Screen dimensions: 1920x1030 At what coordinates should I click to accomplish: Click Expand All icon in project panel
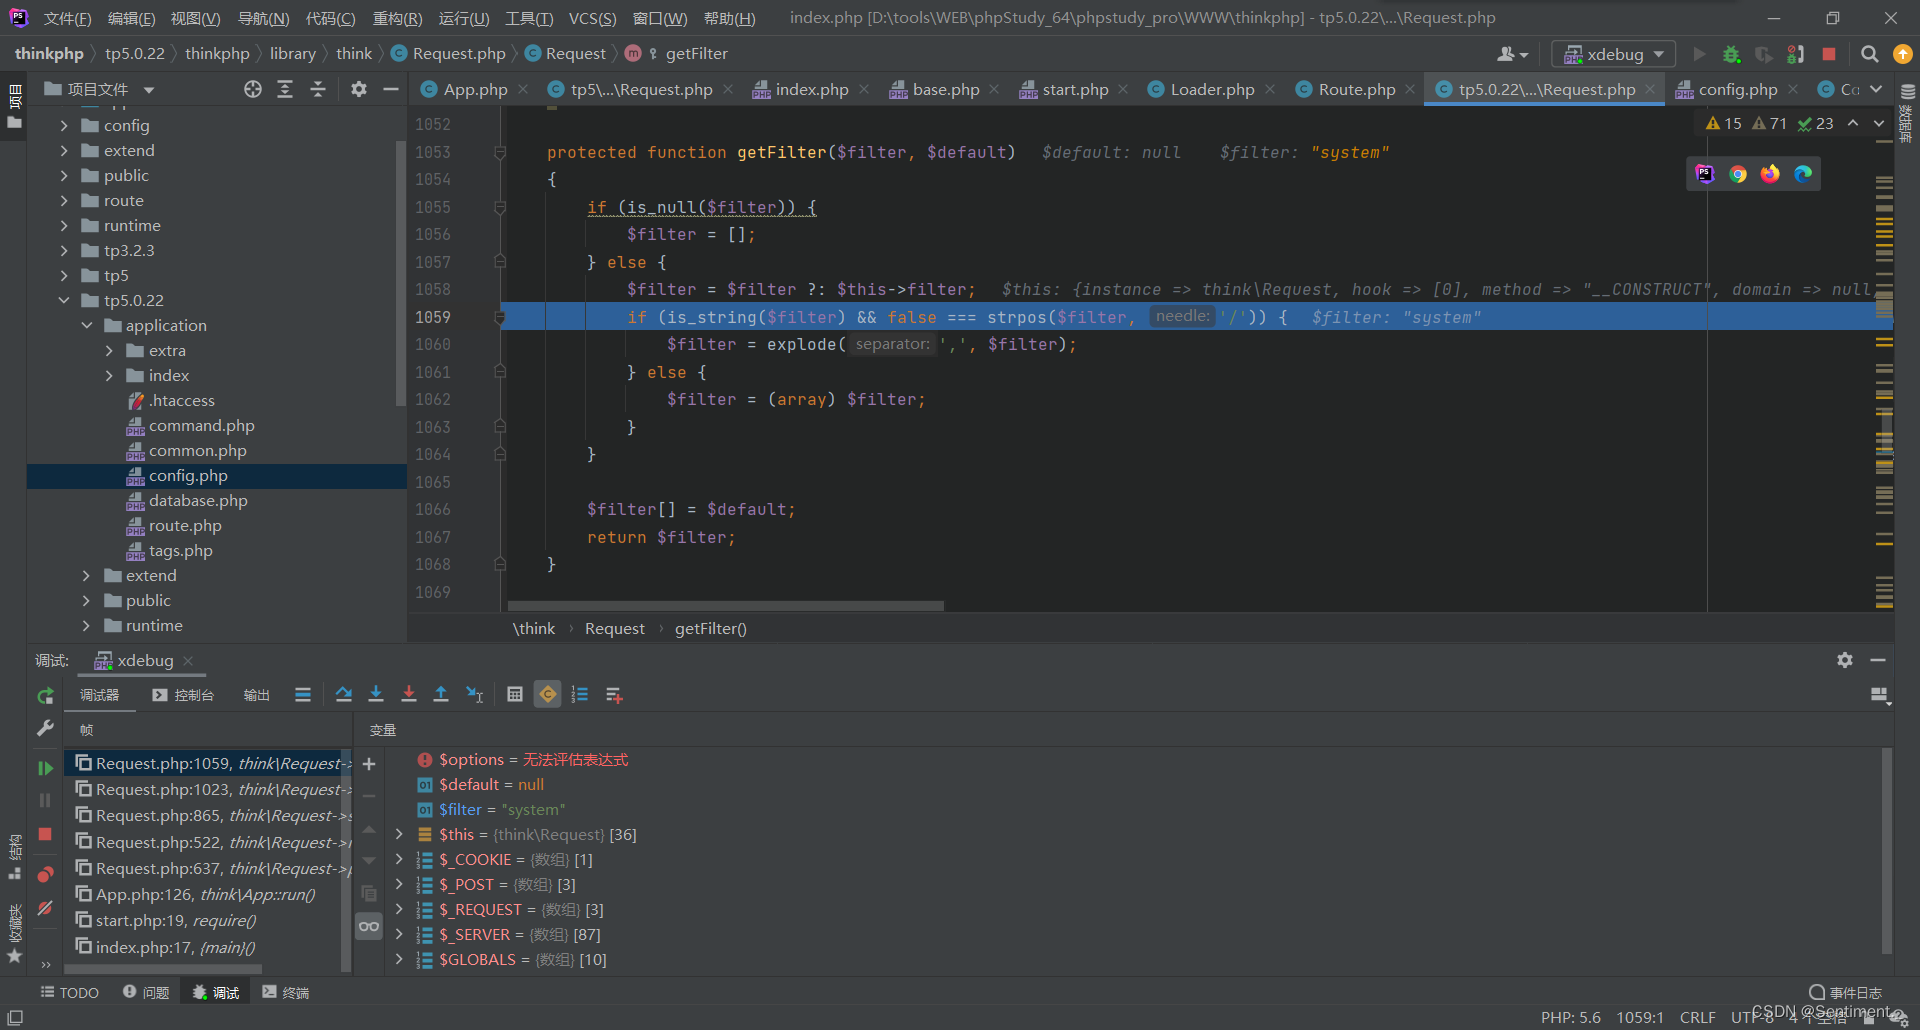tap(285, 89)
